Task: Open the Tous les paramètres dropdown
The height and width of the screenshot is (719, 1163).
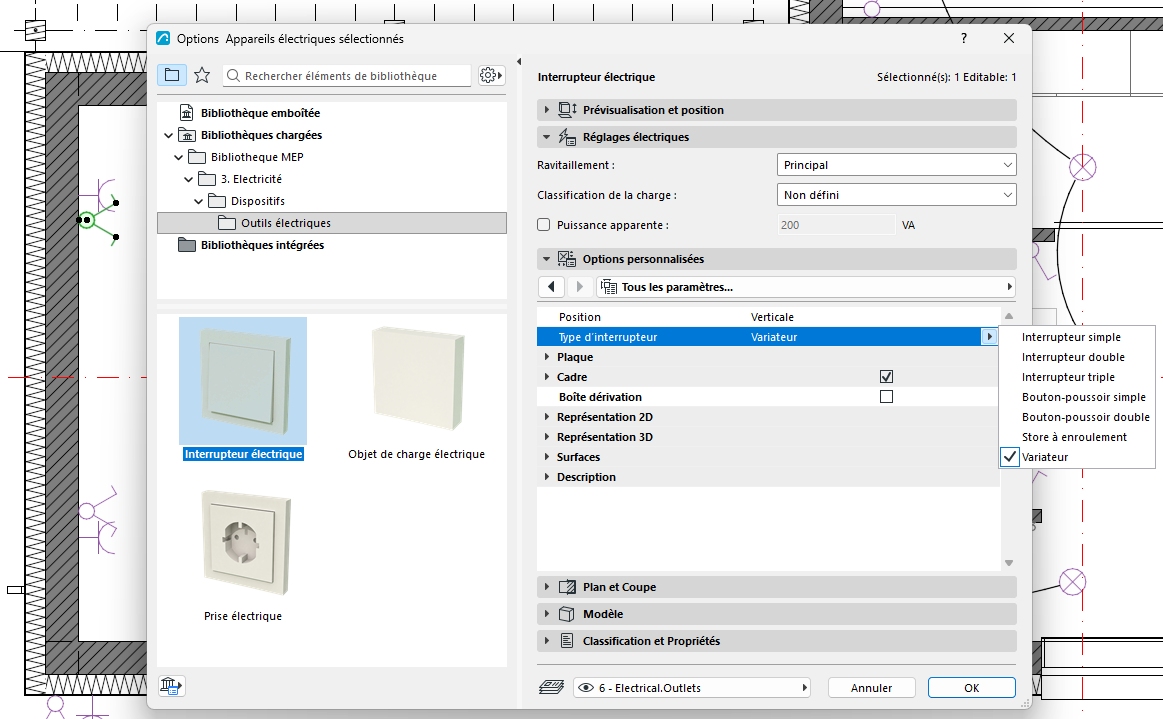Action: pos(805,287)
